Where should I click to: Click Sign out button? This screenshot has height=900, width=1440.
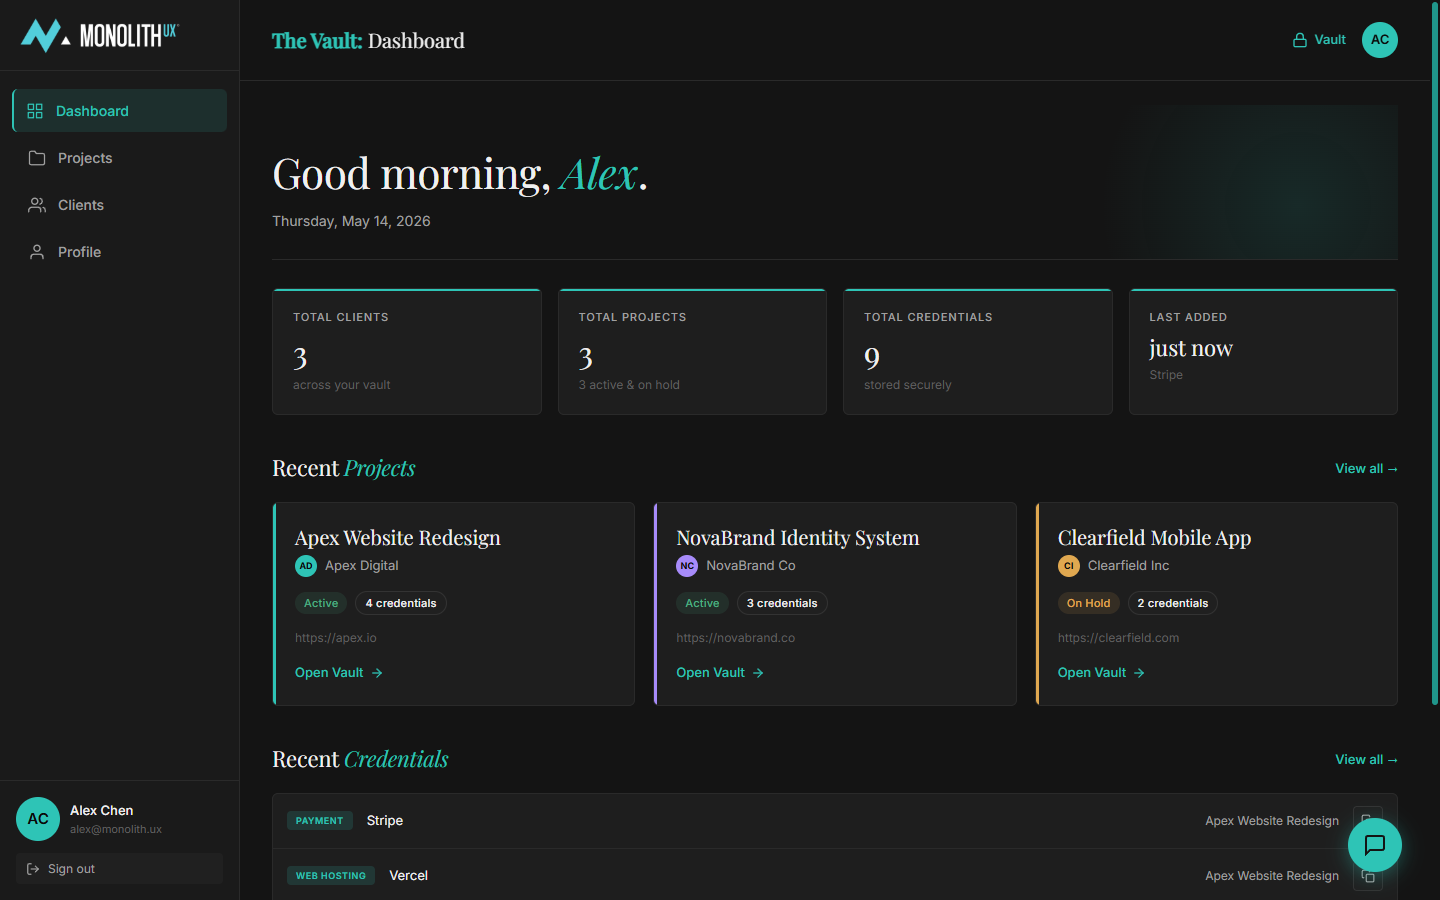(119, 869)
